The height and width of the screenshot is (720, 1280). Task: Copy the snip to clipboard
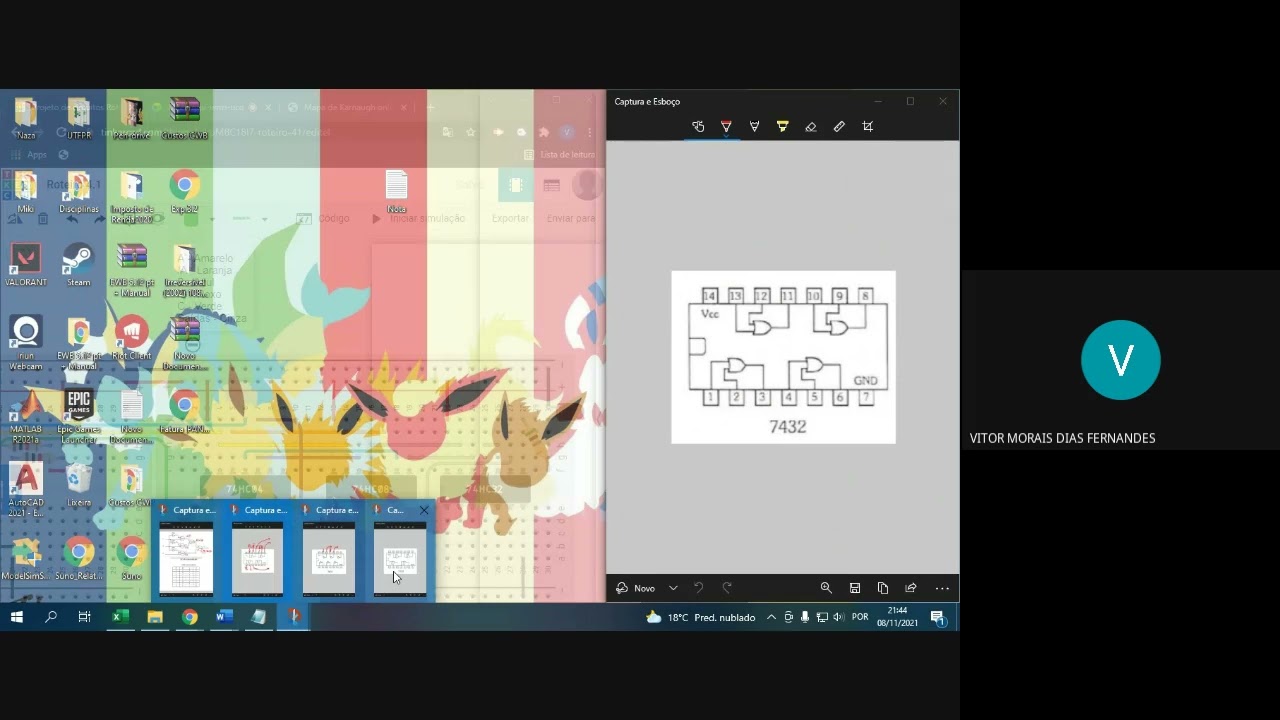point(883,588)
